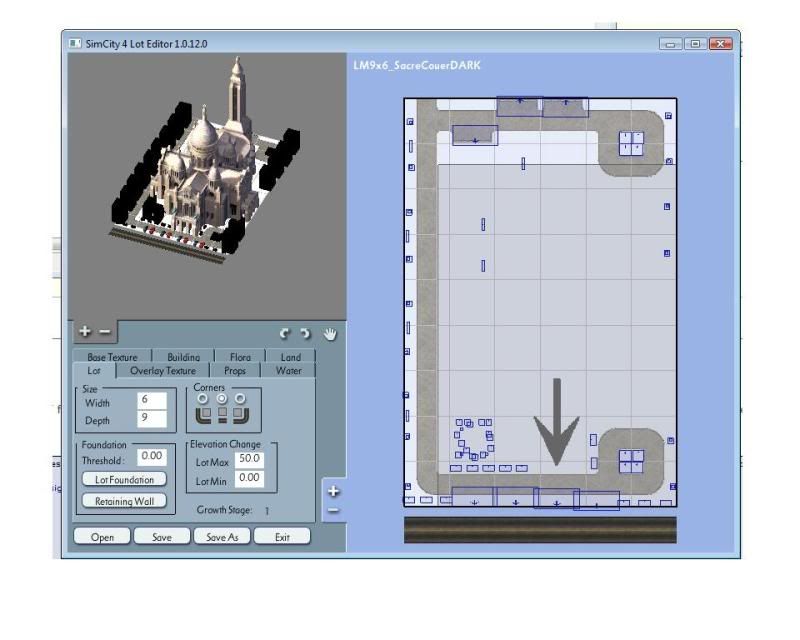This screenshot has height=640, width=800.
Task: Go to the Props tab
Action: coord(235,371)
